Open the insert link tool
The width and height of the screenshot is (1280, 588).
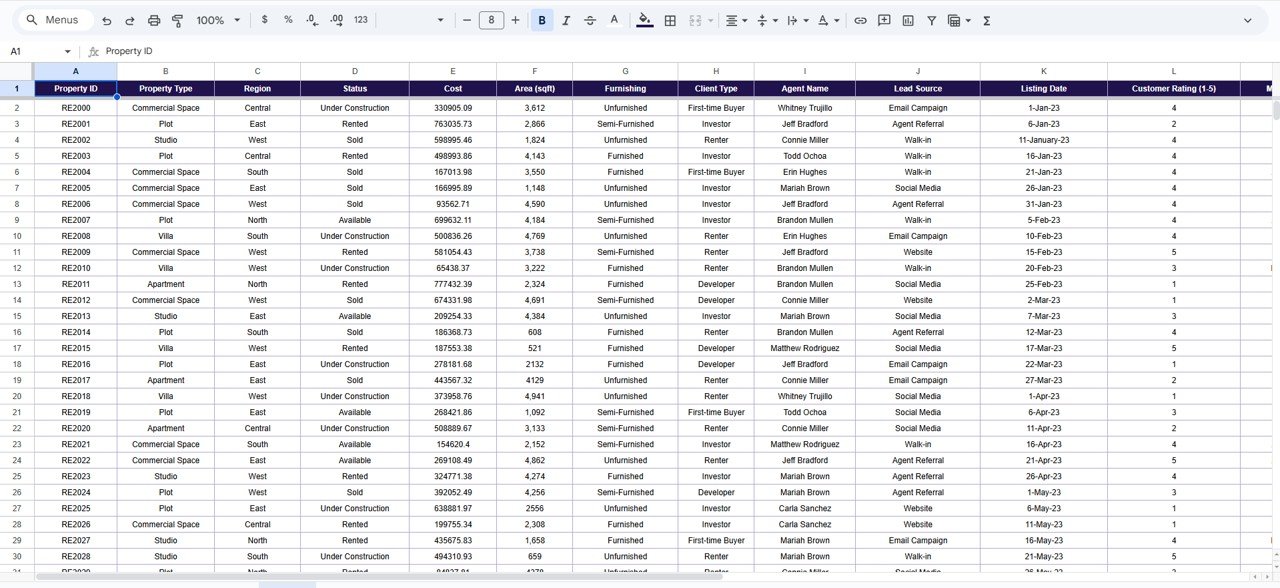(860, 20)
